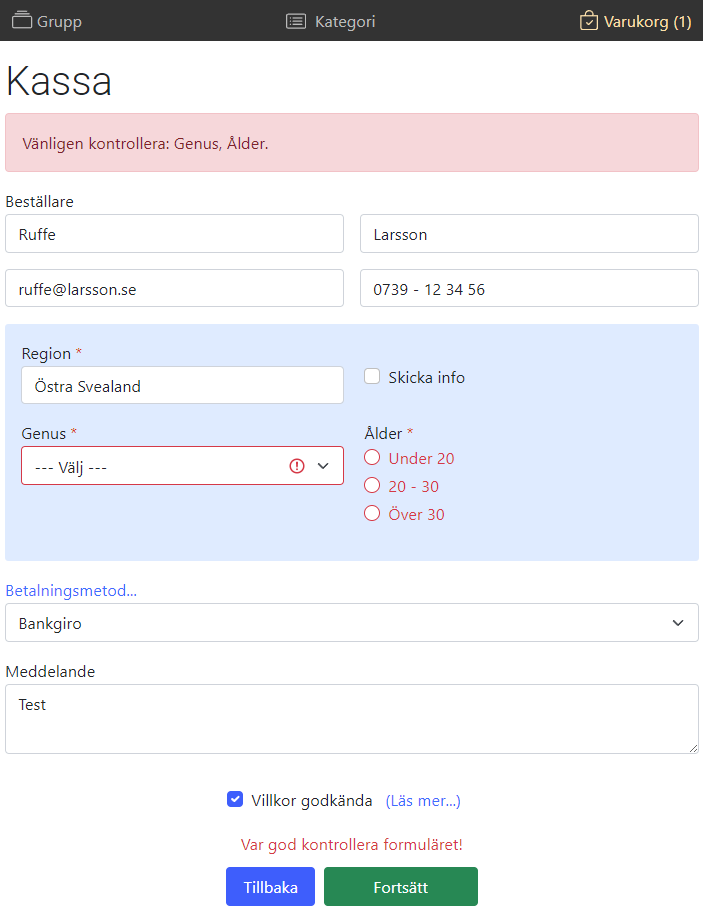Image resolution: width=703 pixels, height=907 pixels.
Task: Enable the Skicka info checkbox
Action: [372, 377]
